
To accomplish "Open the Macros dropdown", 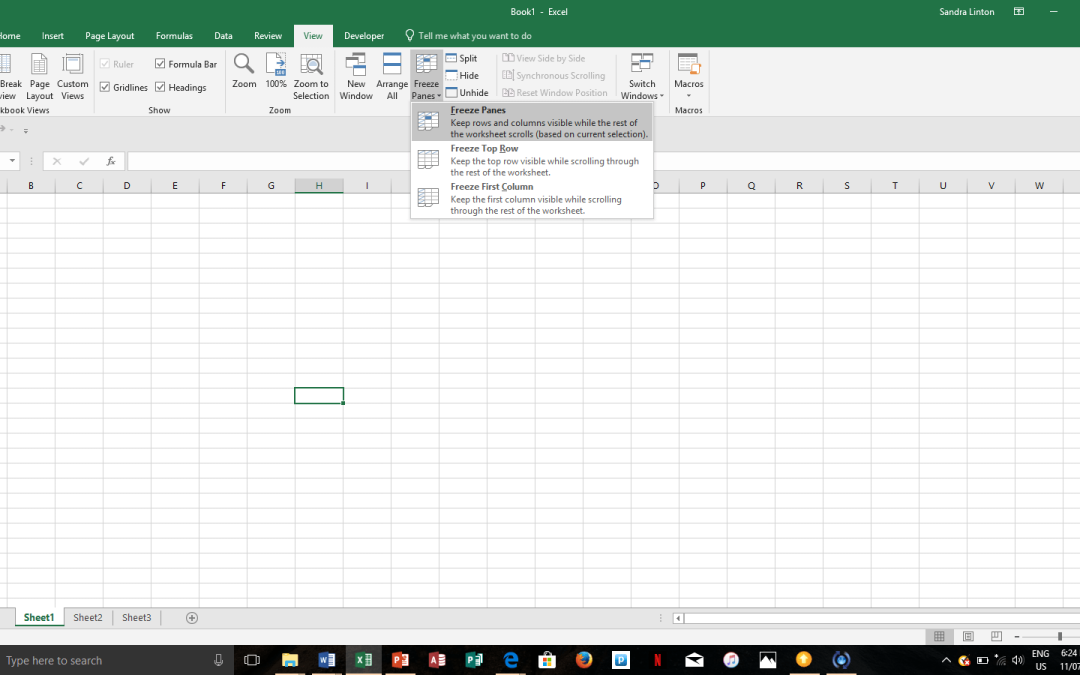I will (689, 76).
